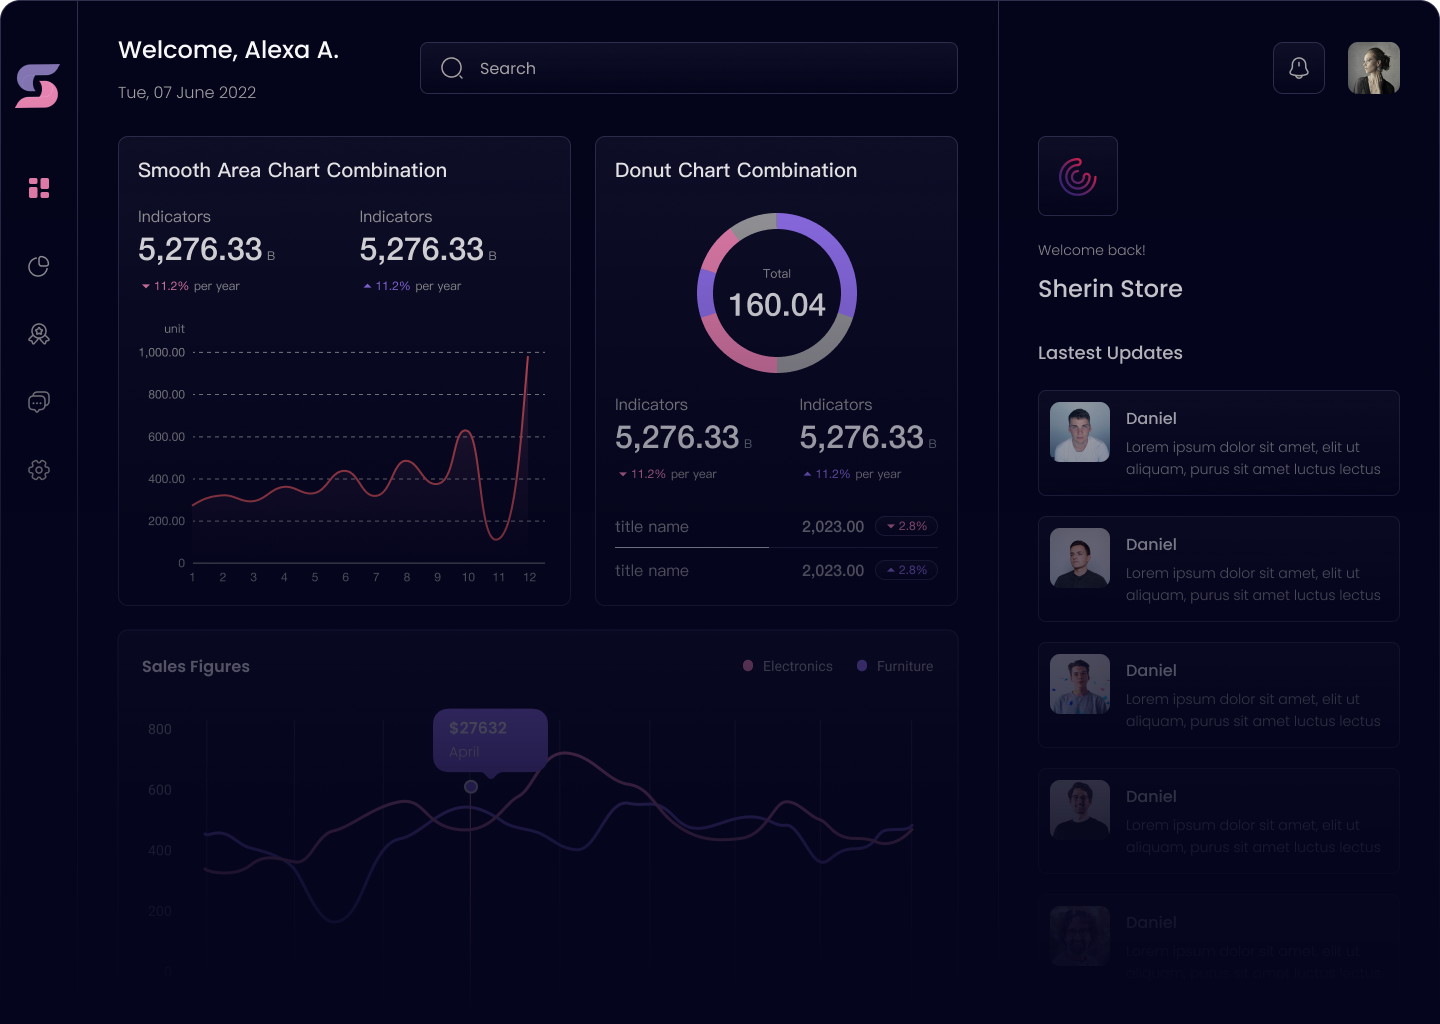Toggle the Electronics legend series
The width and height of the screenshot is (1440, 1024).
point(788,666)
